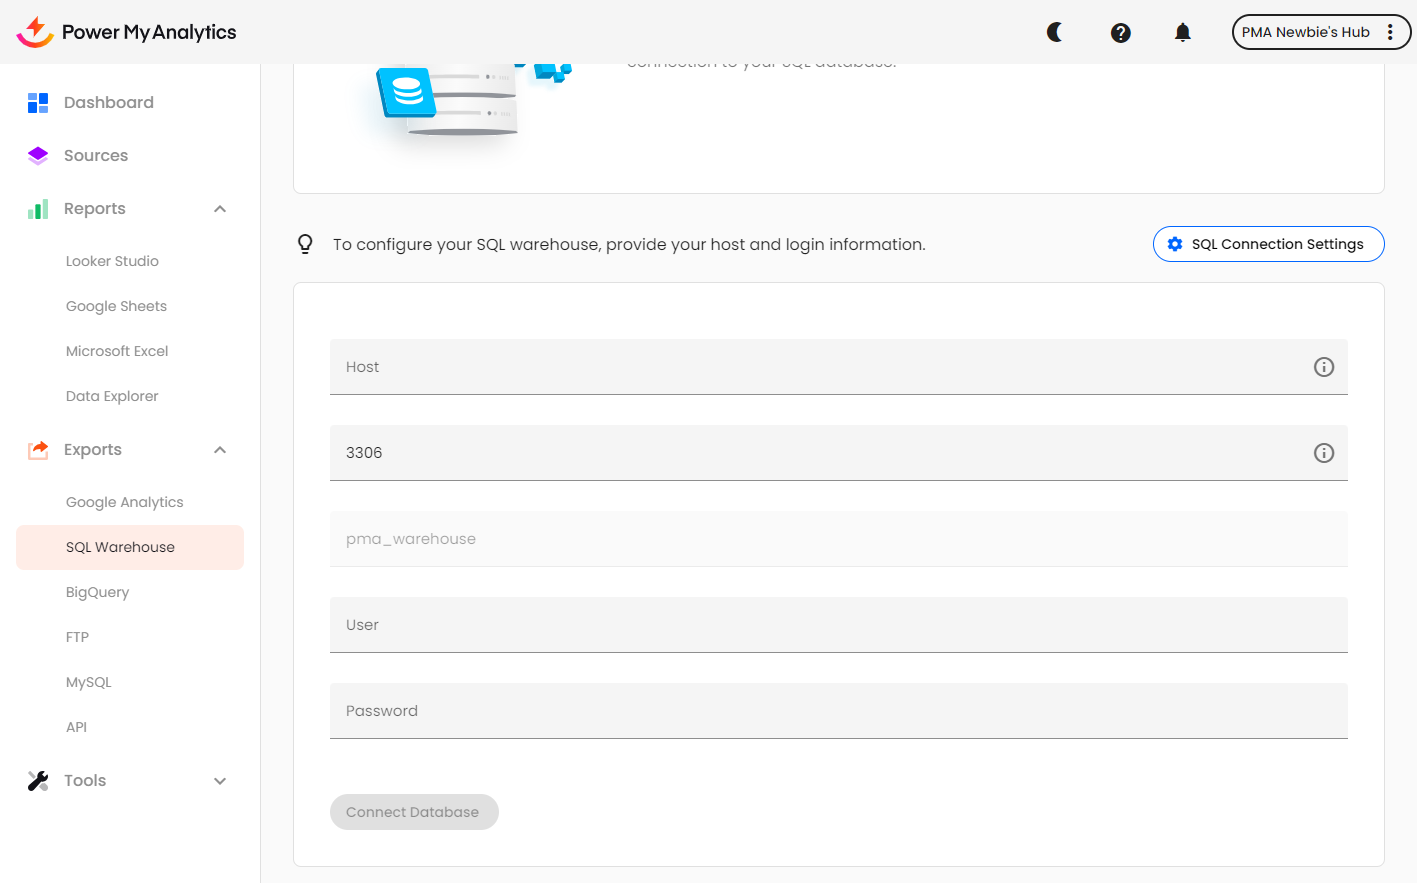Collapse the Exports section chevron
The height and width of the screenshot is (883, 1417).
(x=220, y=450)
